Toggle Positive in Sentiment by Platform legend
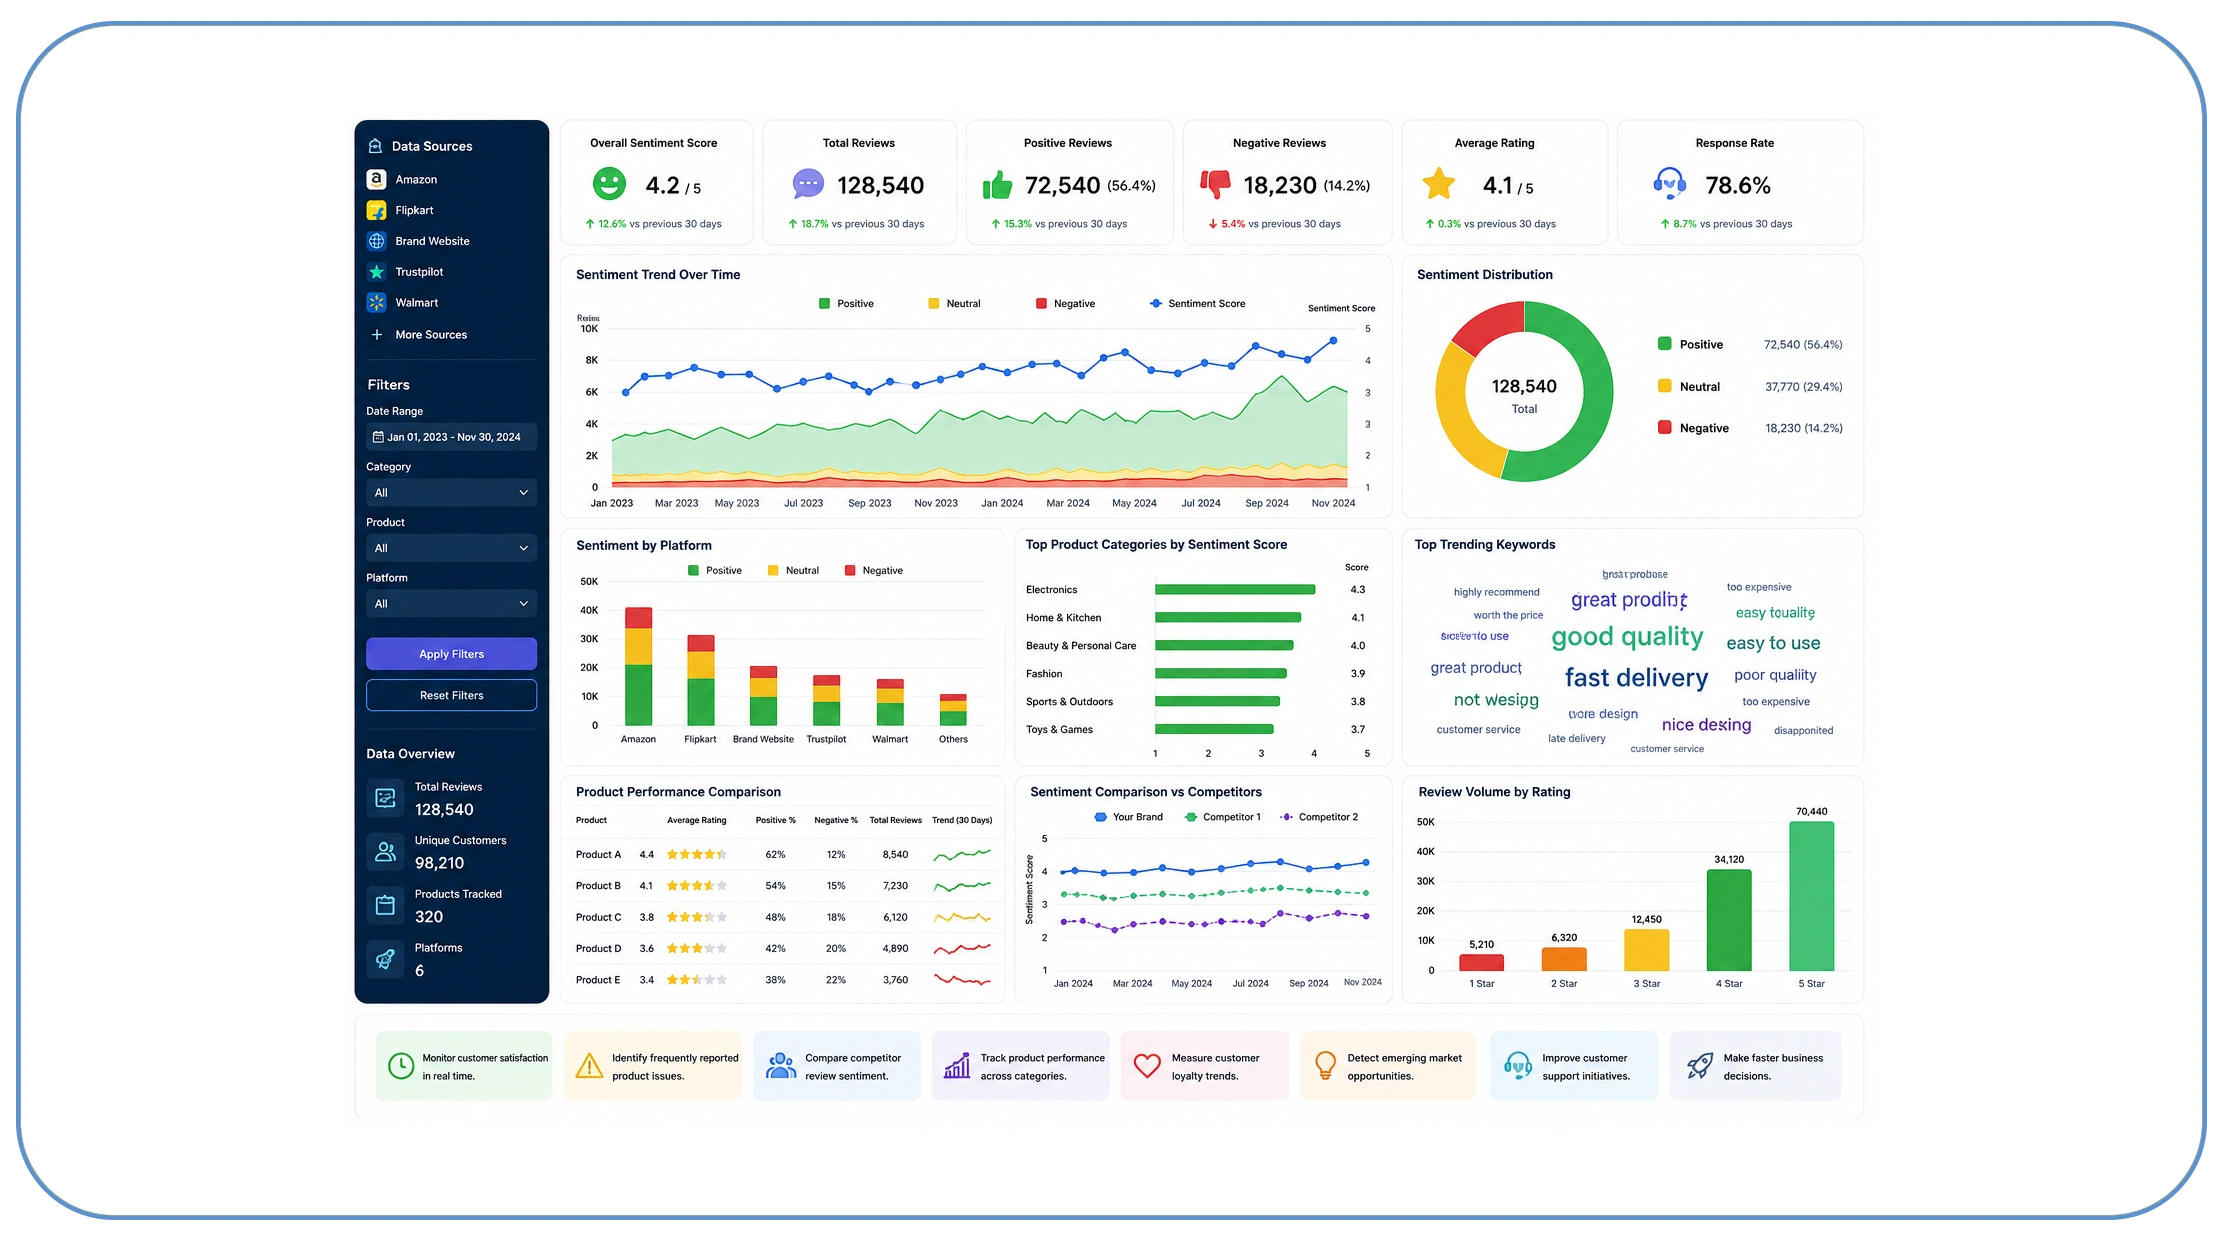2223x1240 pixels. (715, 571)
